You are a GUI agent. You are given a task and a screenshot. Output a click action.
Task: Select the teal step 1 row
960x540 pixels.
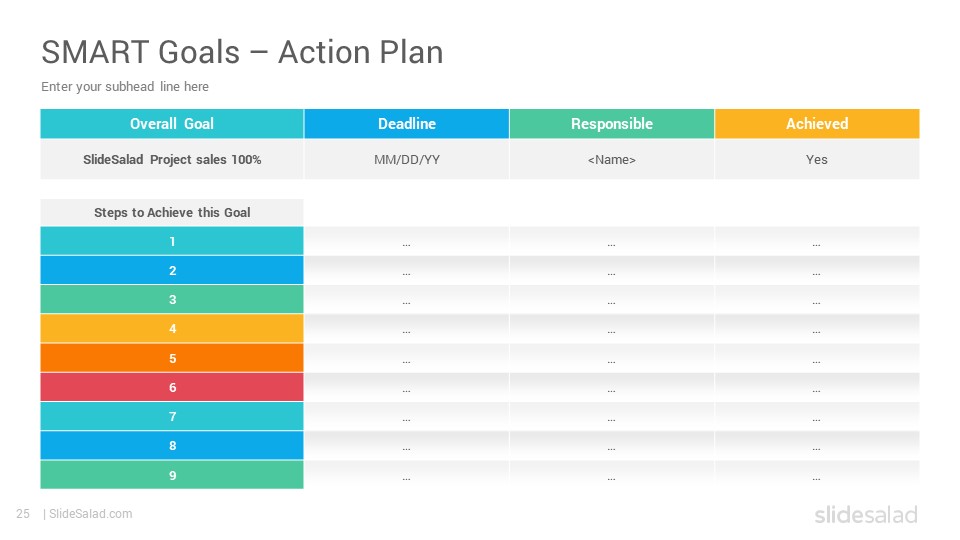click(172, 241)
